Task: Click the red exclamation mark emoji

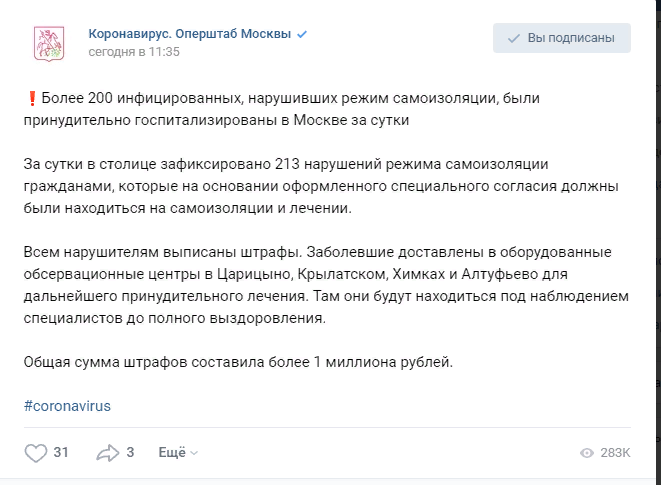Action: [32, 98]
